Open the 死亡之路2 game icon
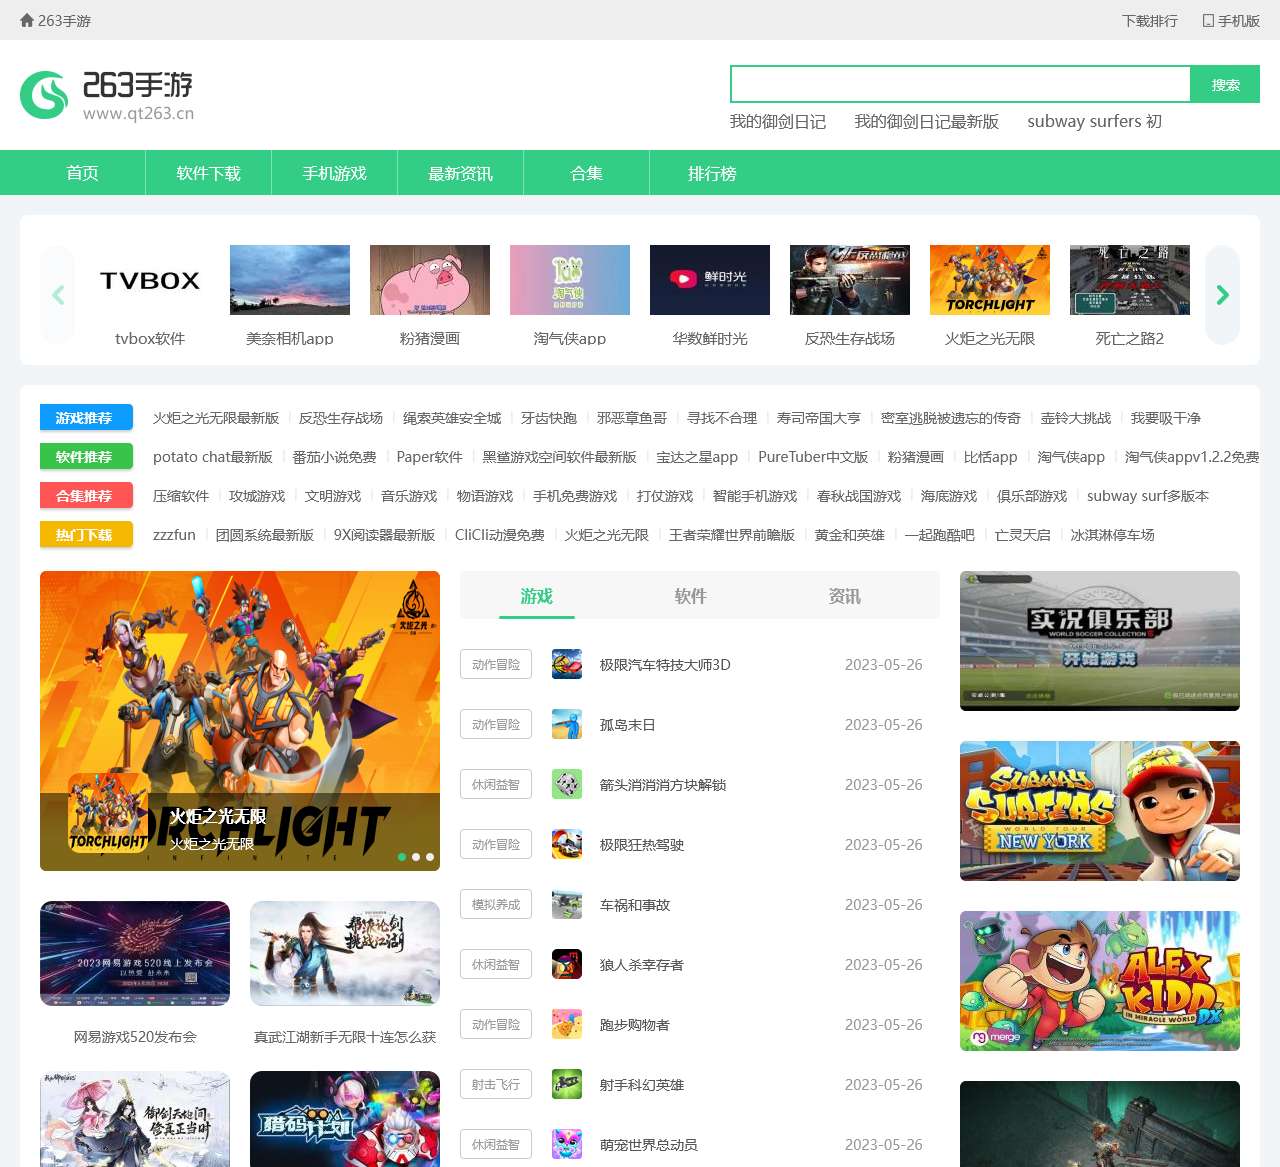1280x1167 pixels. pyautogui.click(x=1130, y=280)
